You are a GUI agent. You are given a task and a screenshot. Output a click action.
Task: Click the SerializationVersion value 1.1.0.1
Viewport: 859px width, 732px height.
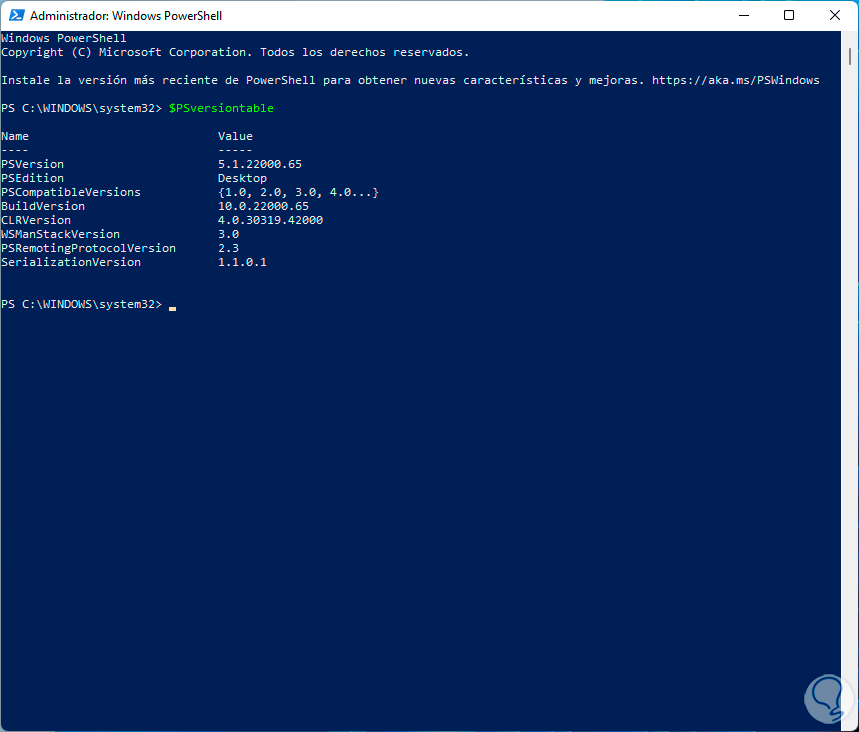242,262
